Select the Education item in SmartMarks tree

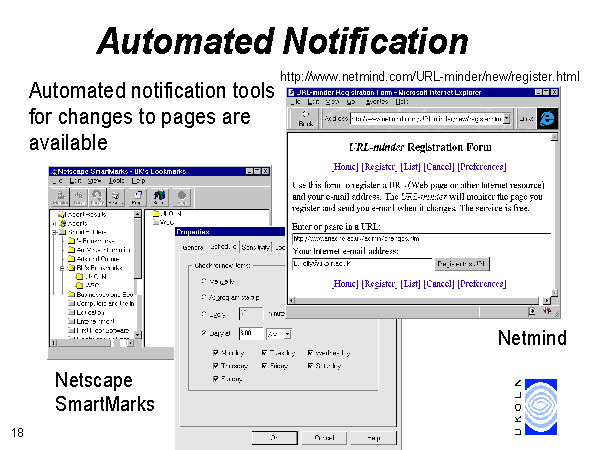[87, 312]
